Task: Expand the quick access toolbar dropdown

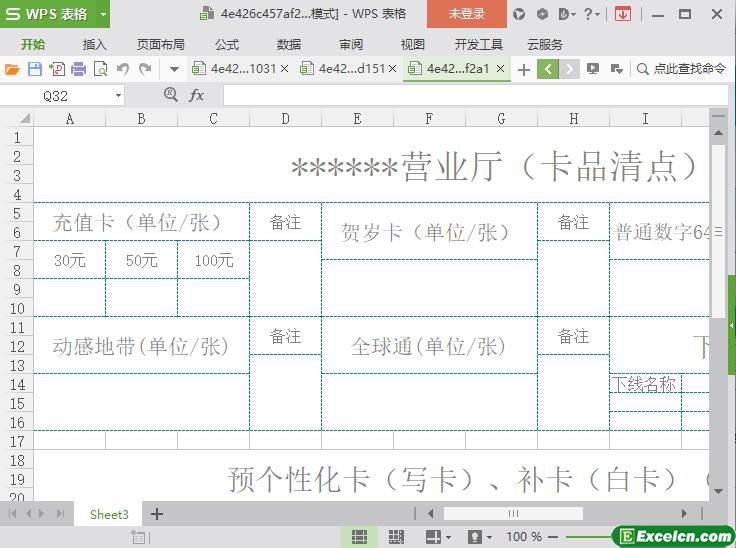Action: point(174,69)
